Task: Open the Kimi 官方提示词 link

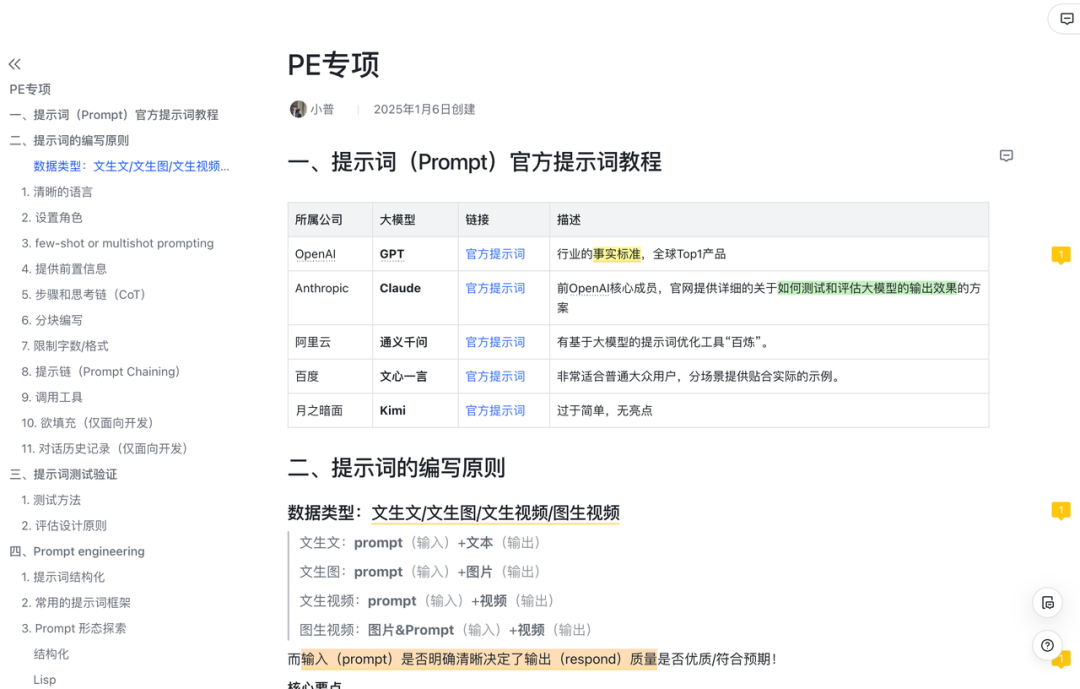Action: (x=495, y=410)
